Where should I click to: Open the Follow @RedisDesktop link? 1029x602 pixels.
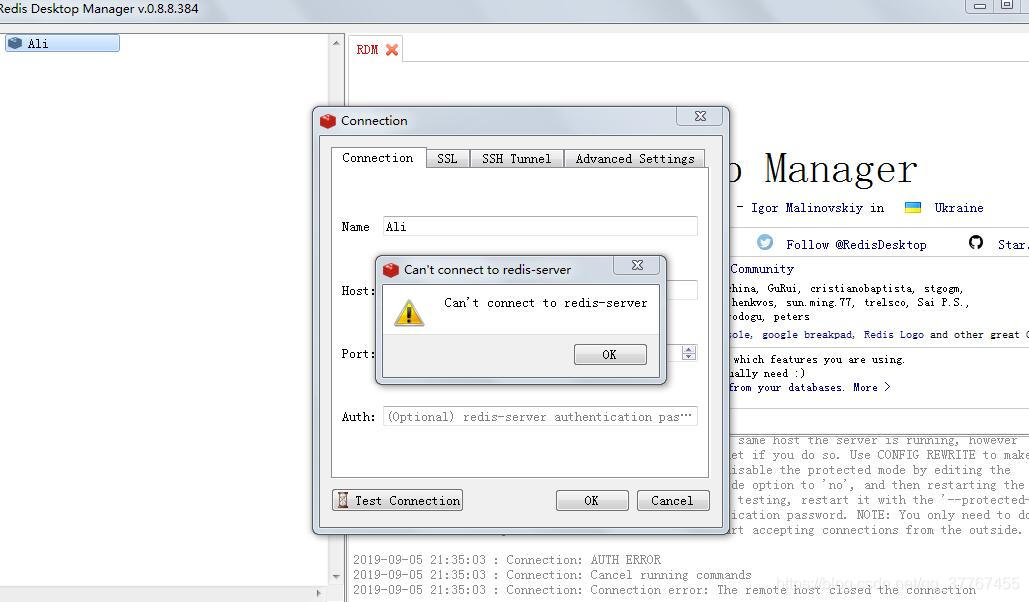pos(856,245)
